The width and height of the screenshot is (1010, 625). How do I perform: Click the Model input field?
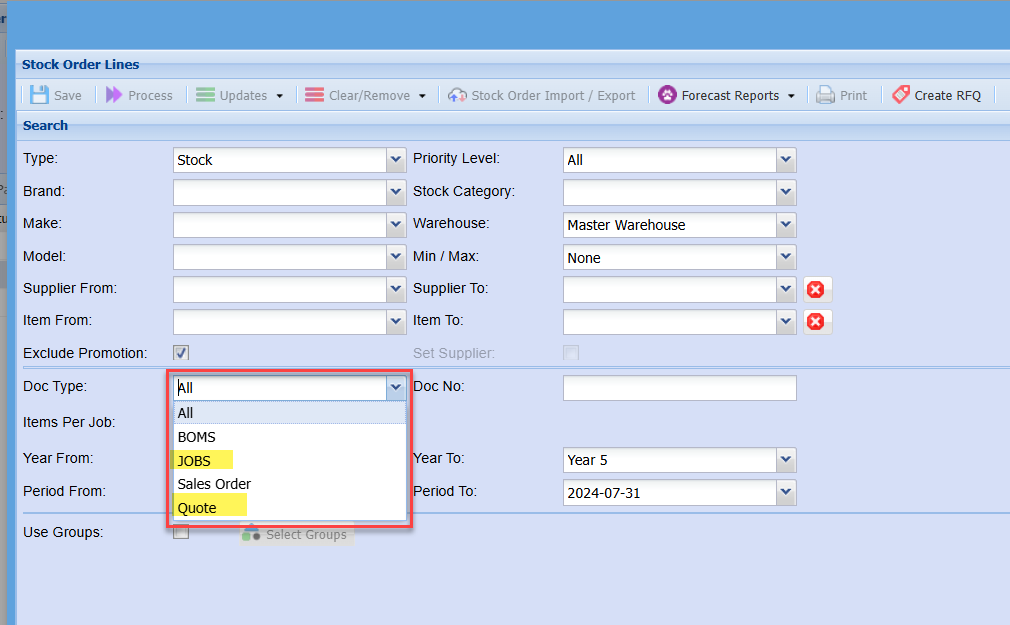tap(280, 256)
